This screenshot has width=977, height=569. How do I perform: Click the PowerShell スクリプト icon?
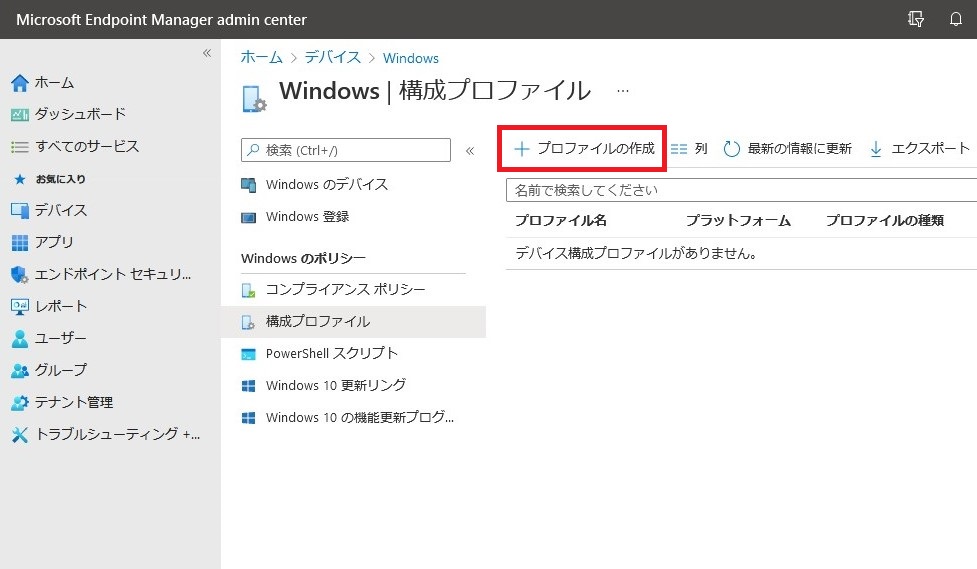[x=249, y=354]
